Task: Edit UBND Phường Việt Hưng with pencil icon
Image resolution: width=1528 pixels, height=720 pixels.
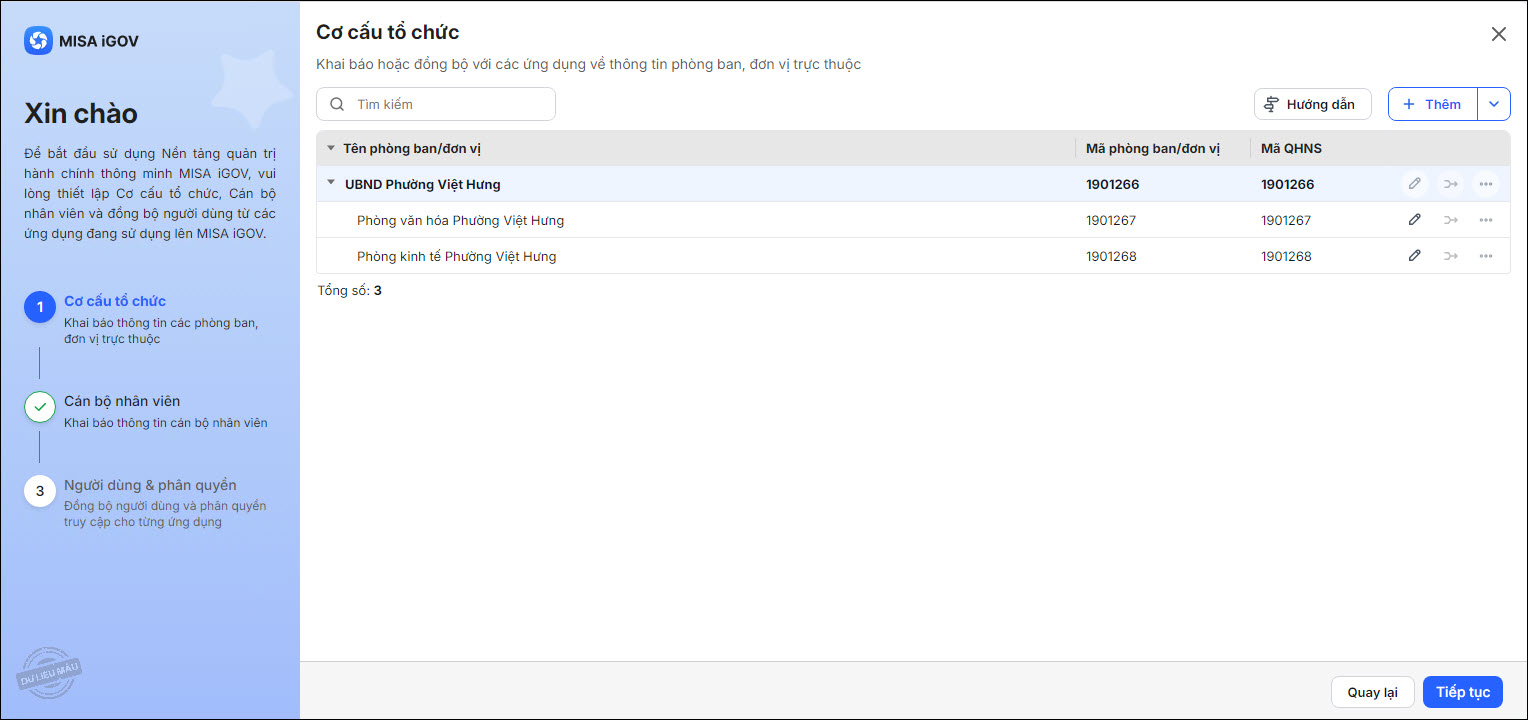Action: point(1414,184)
